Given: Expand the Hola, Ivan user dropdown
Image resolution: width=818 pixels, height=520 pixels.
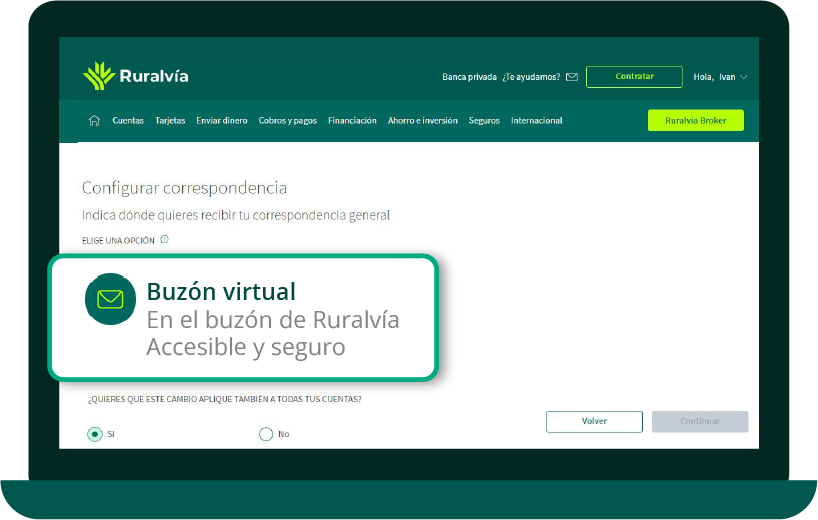Looking at the screenshot, I should point(720,77).
